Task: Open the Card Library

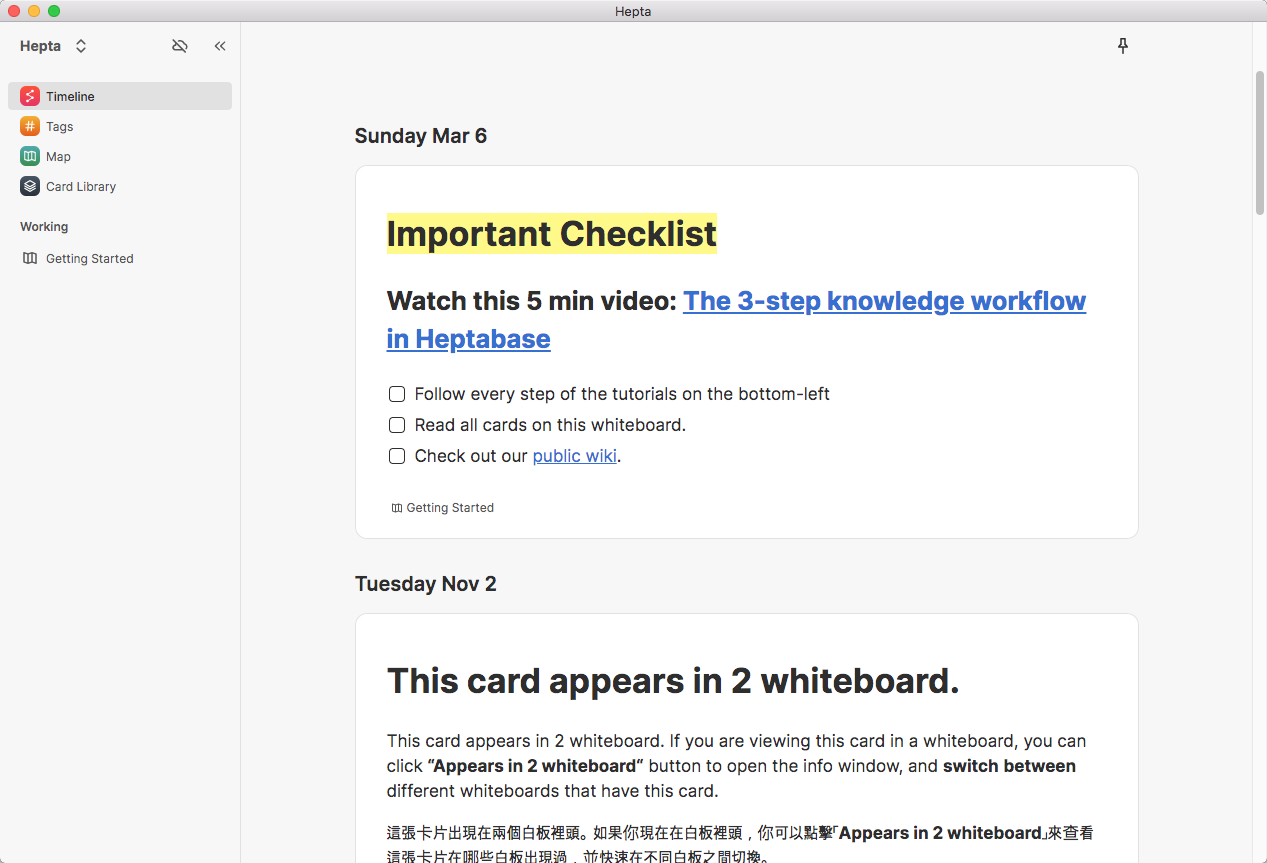Action: click(120, 186)
